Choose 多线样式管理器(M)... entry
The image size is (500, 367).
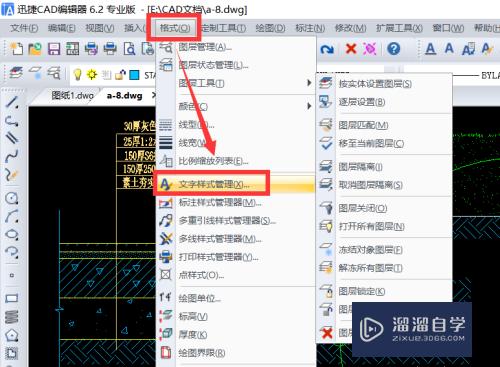(x=235, y=239)
